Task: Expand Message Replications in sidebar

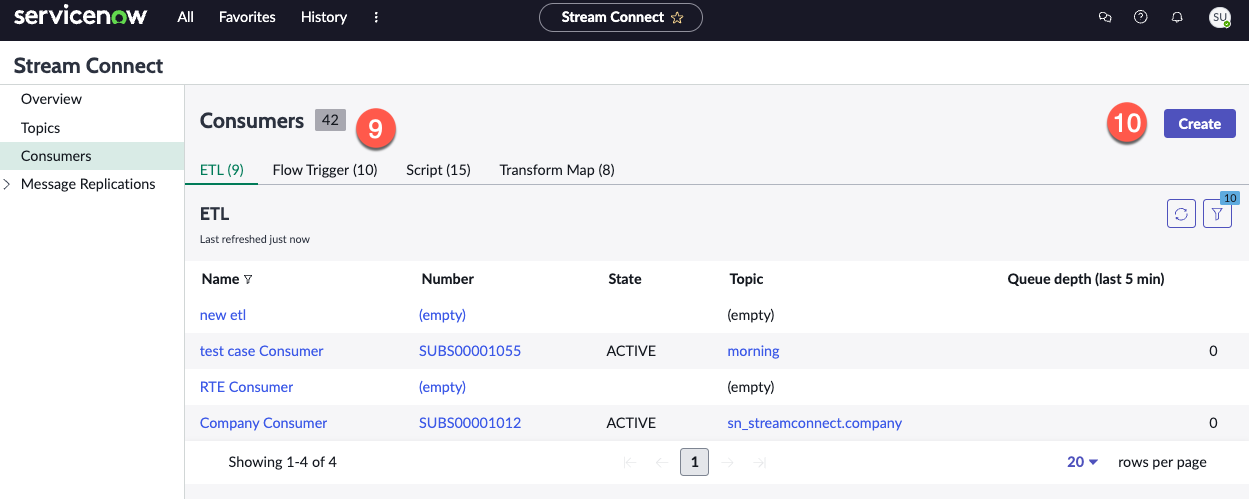Action: (8, 184)
